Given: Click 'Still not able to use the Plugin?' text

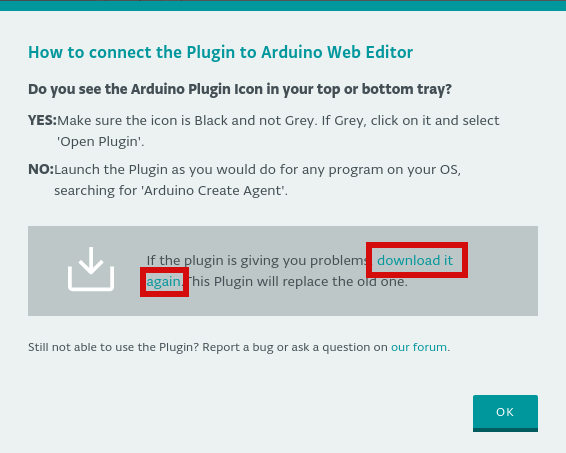Looking at the screenshot, I should (114, 347).
